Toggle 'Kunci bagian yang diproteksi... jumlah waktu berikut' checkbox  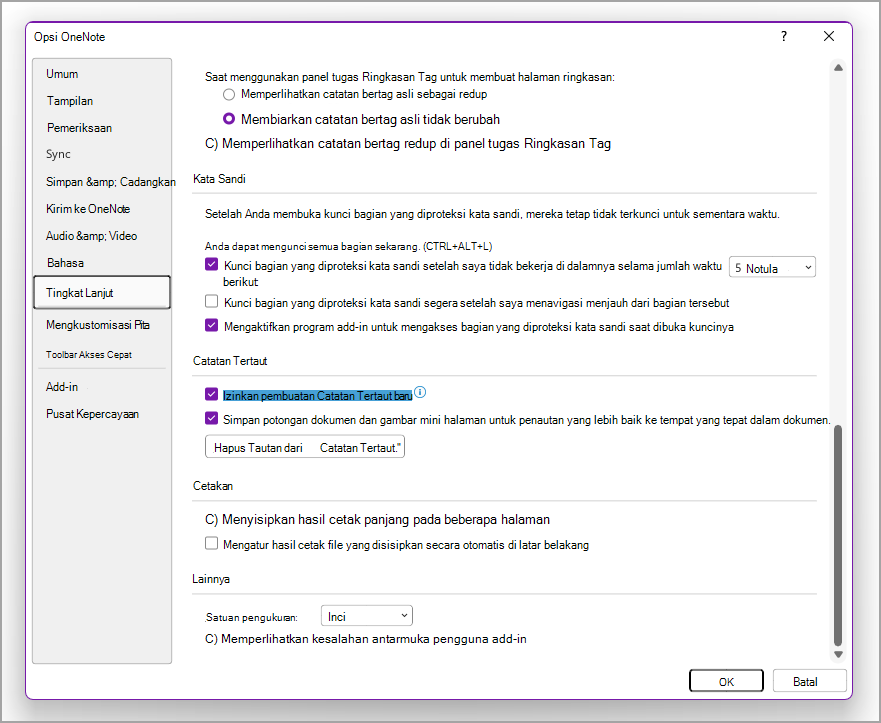point(211,265)
